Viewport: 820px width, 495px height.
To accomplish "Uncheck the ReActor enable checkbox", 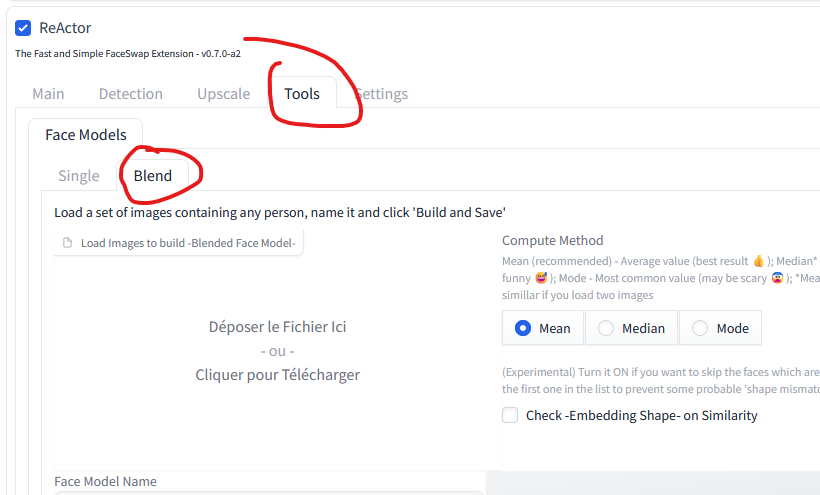I will click(x=23, y=28).
